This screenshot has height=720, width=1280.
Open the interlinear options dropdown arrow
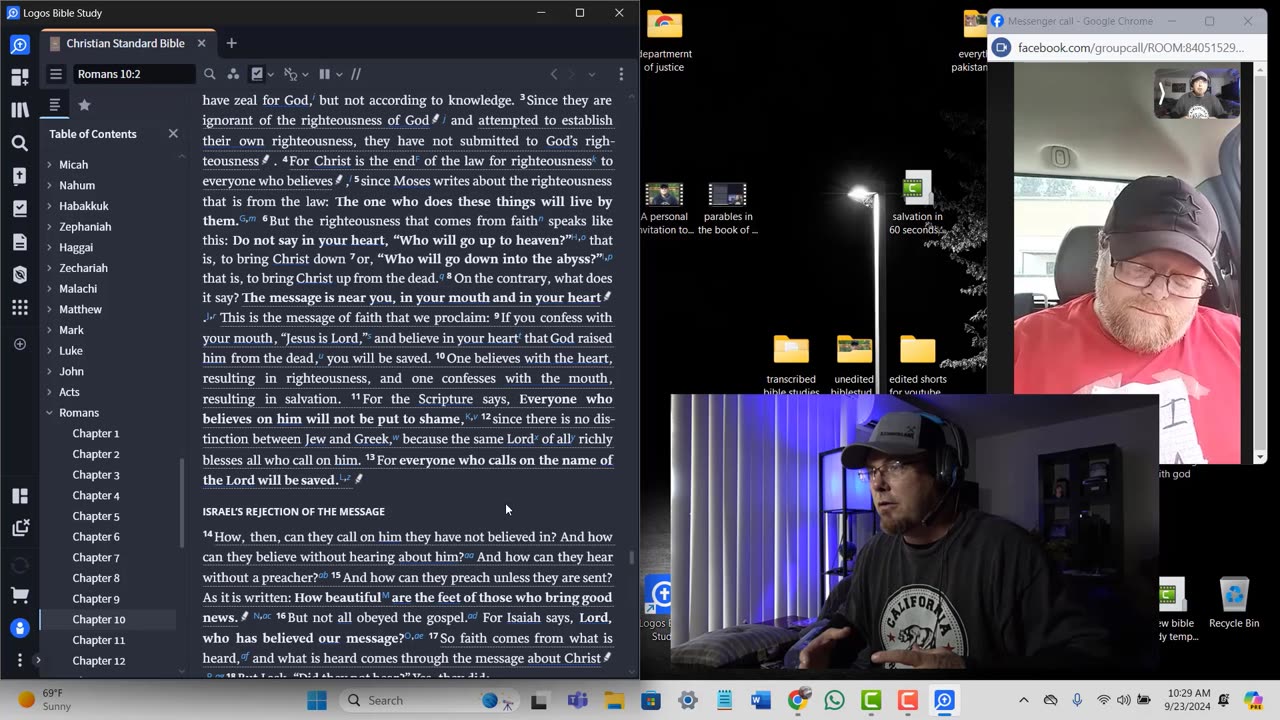[305, 74]
